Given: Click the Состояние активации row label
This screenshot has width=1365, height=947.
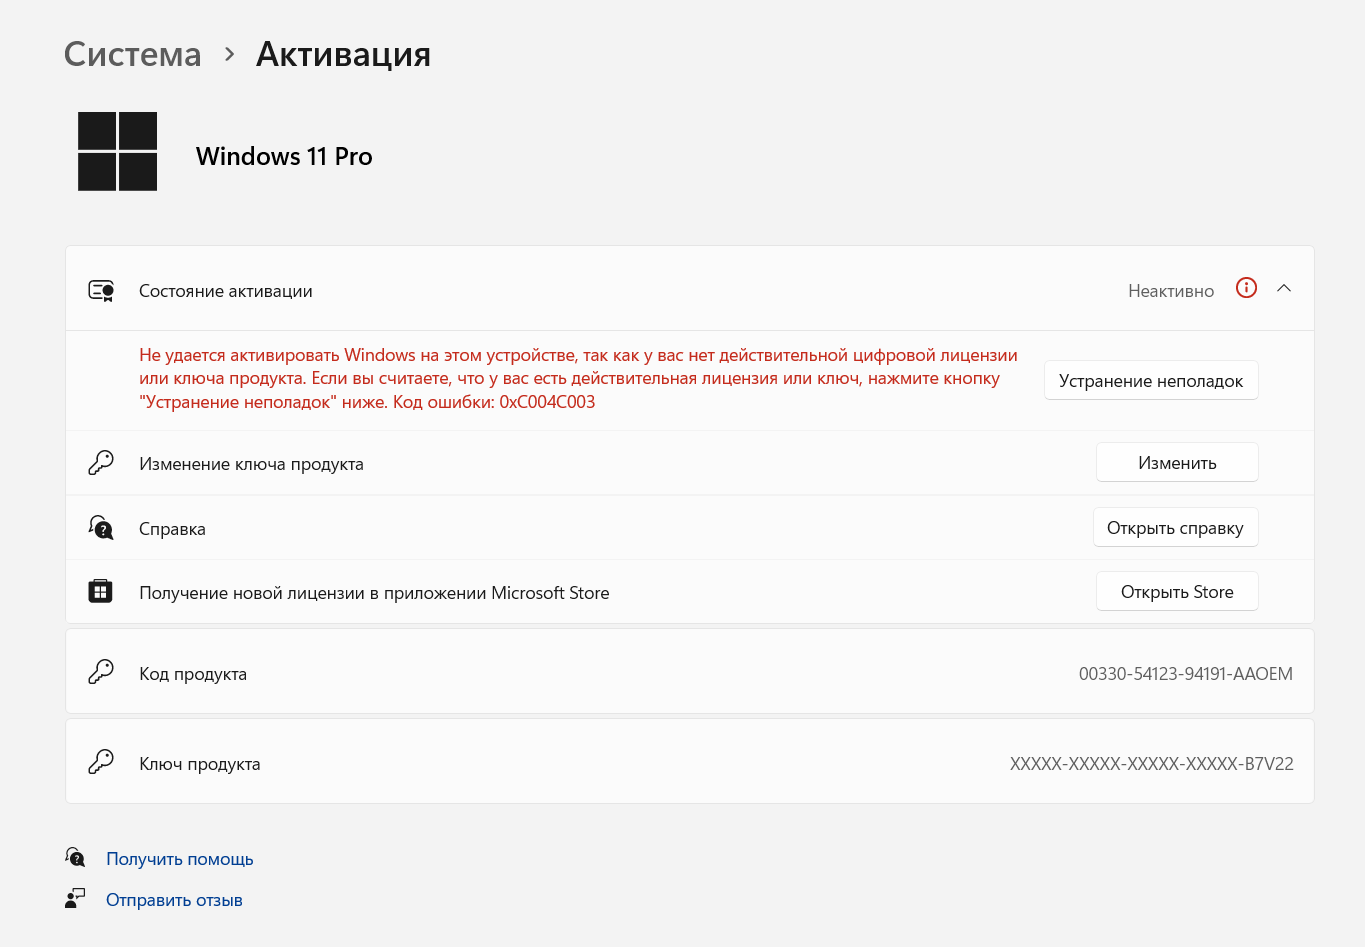Looking at the screenshot, I should tap(226, 291).
